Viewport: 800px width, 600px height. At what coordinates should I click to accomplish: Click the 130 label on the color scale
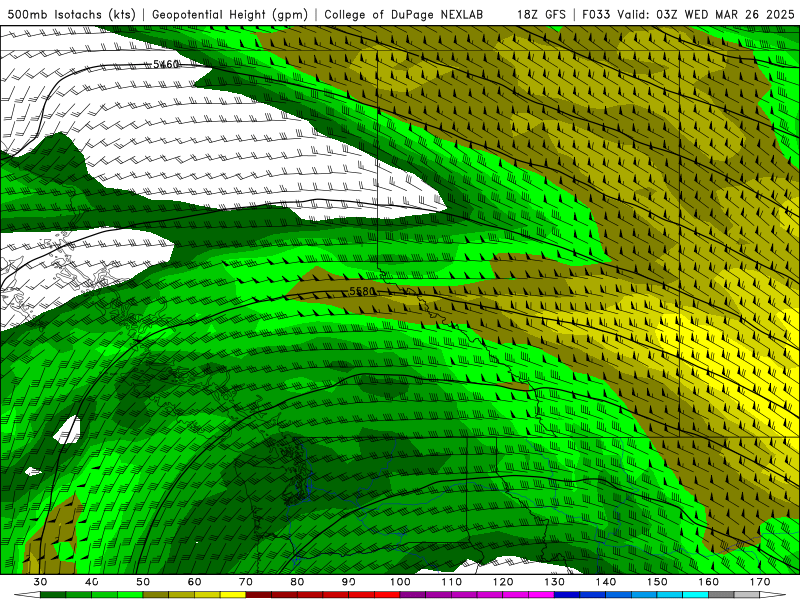click(x=554, y=582)
